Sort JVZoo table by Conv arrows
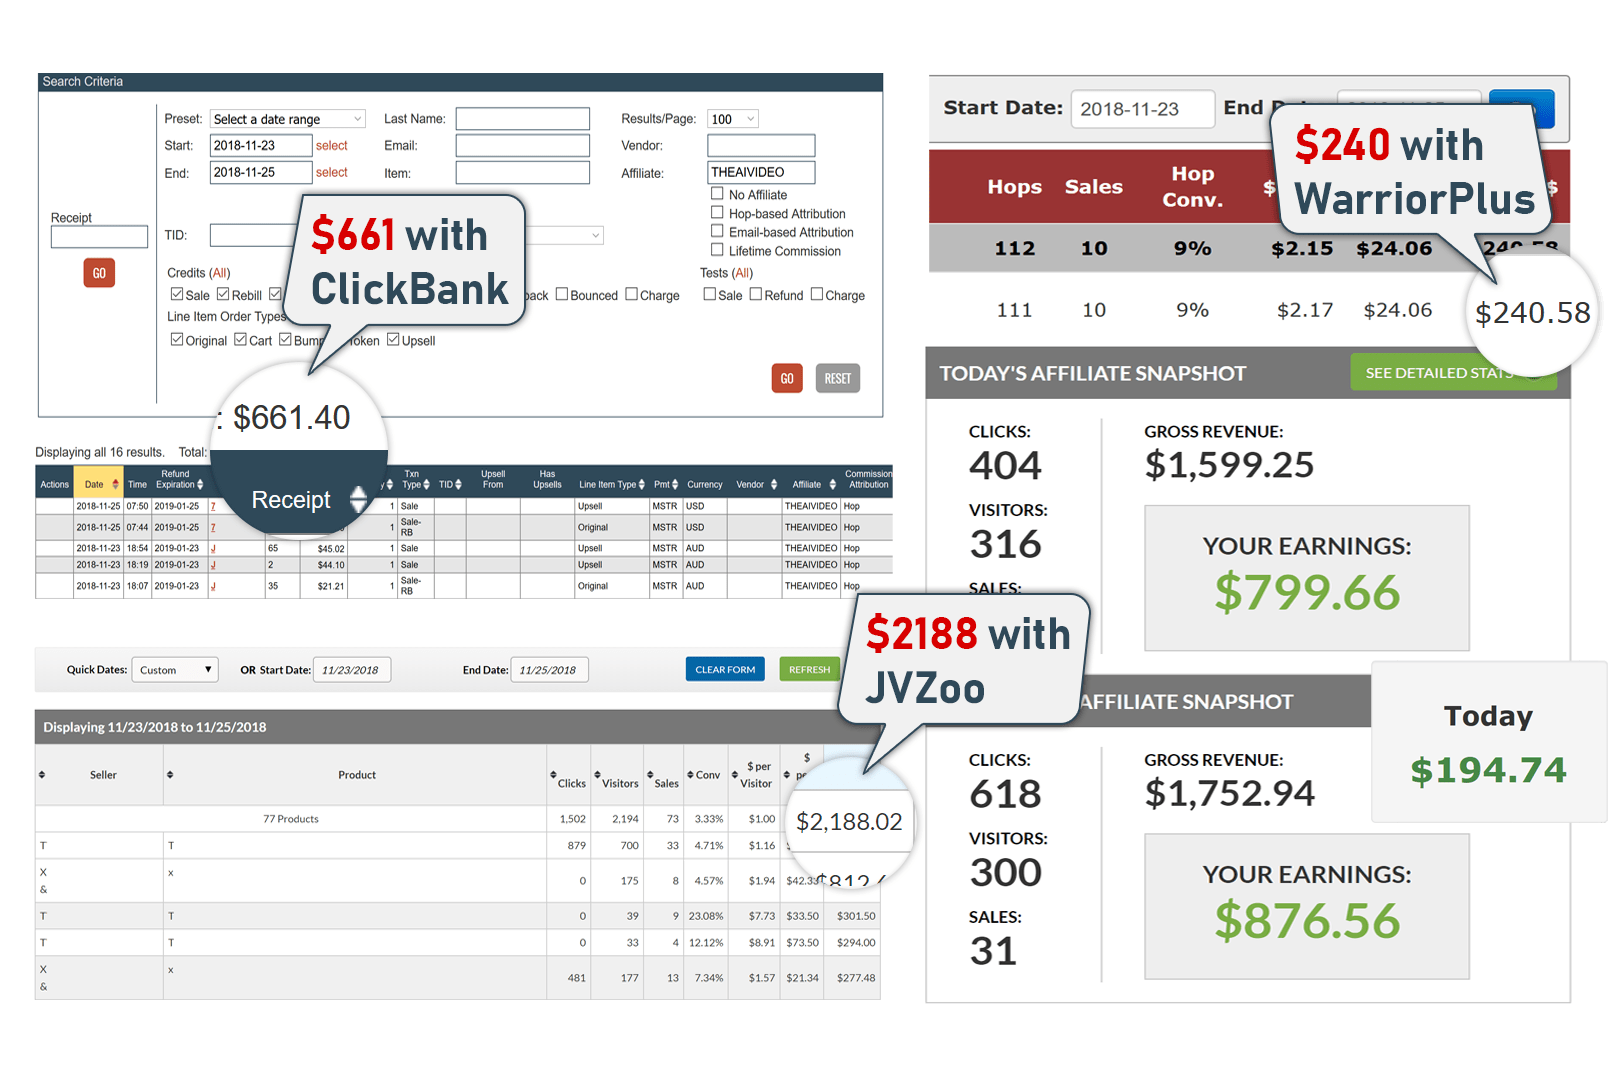 point(690,775)
